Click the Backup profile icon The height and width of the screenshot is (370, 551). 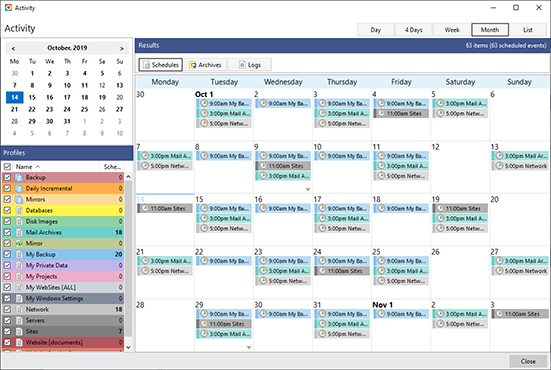(x=19, y=177)
